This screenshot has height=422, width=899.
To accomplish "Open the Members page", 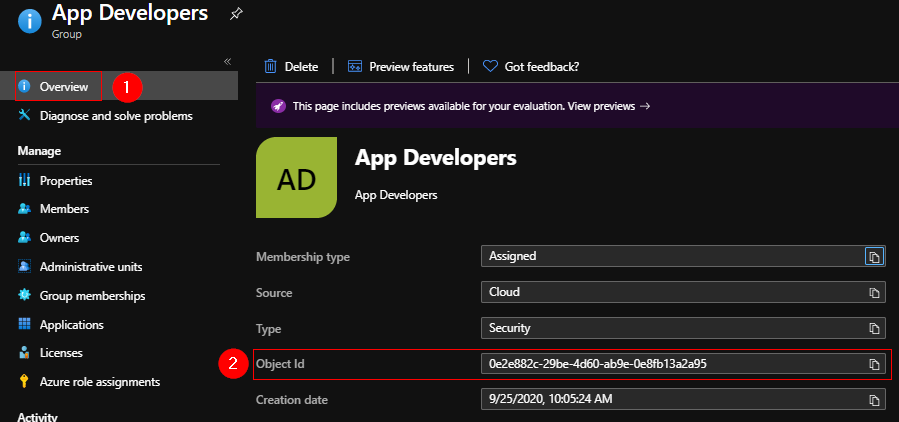I will (64, 209).
